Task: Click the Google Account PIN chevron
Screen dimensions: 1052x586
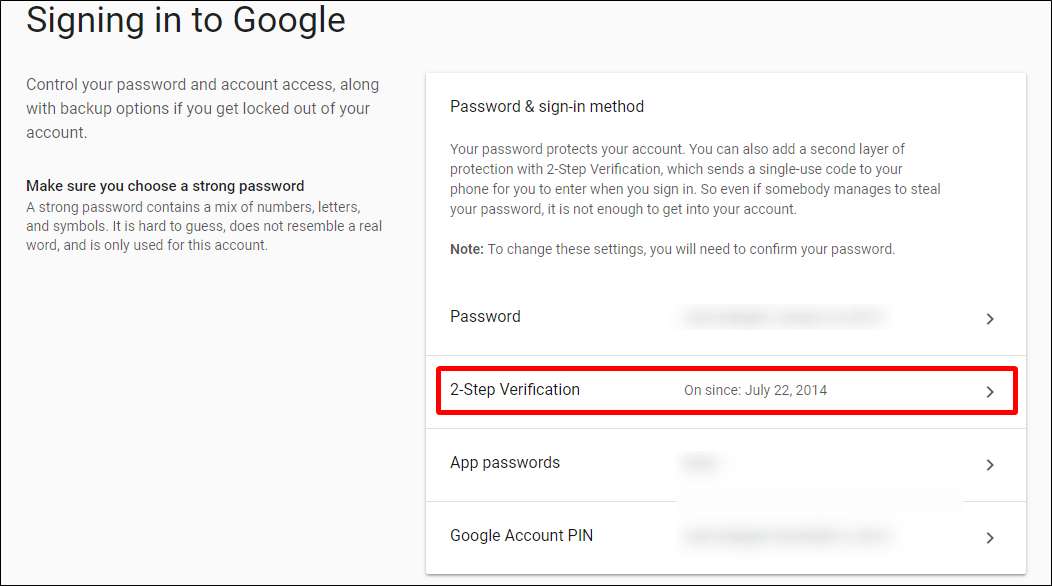Action: [989, 538]
